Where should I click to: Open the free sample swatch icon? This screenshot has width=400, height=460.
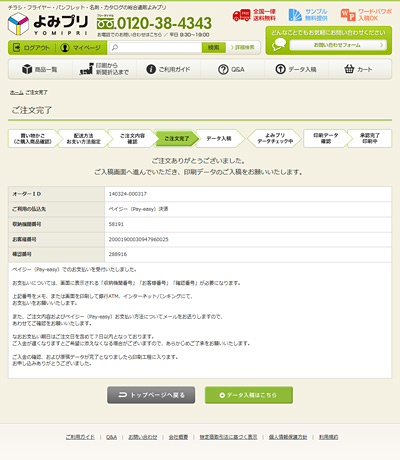pos(295,15)
